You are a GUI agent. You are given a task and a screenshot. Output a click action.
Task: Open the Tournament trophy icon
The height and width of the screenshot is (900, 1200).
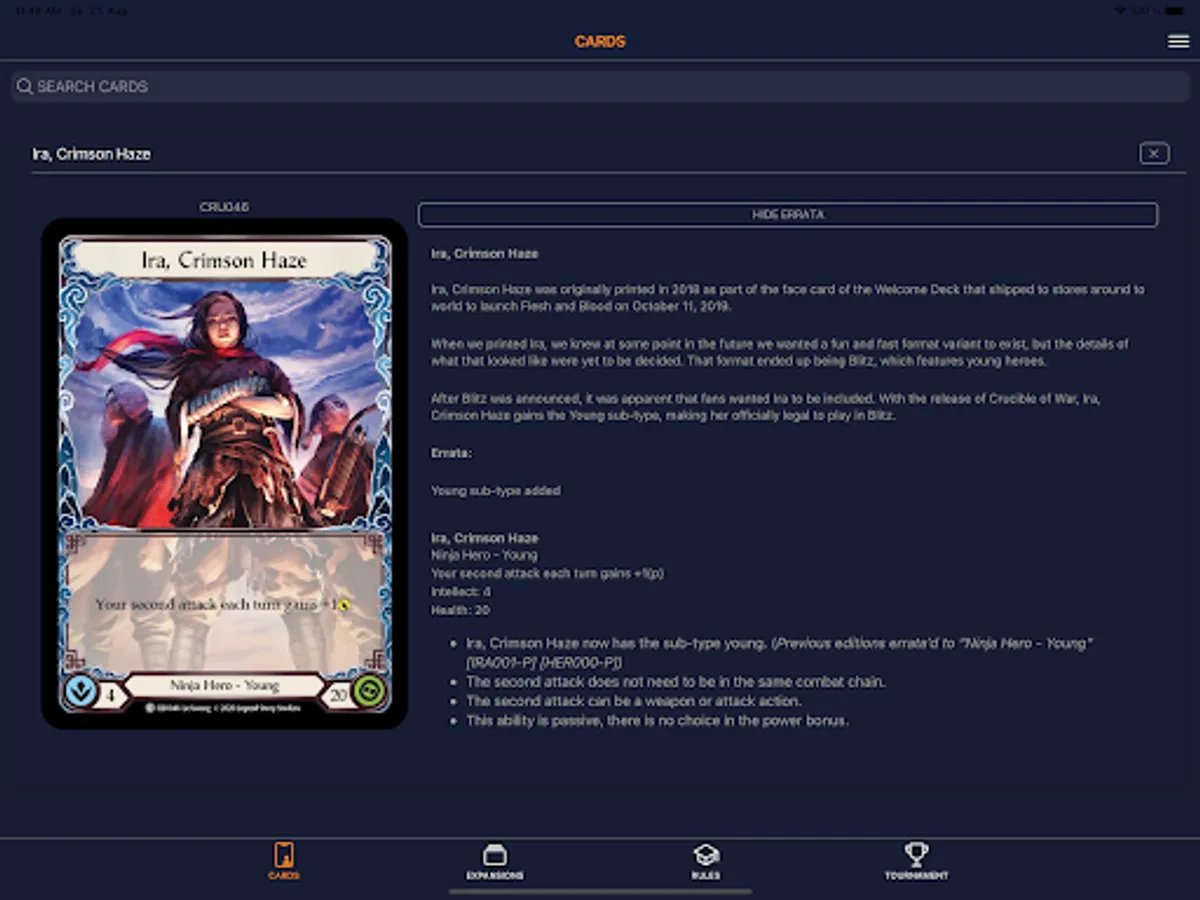click(x=916, y=855)
